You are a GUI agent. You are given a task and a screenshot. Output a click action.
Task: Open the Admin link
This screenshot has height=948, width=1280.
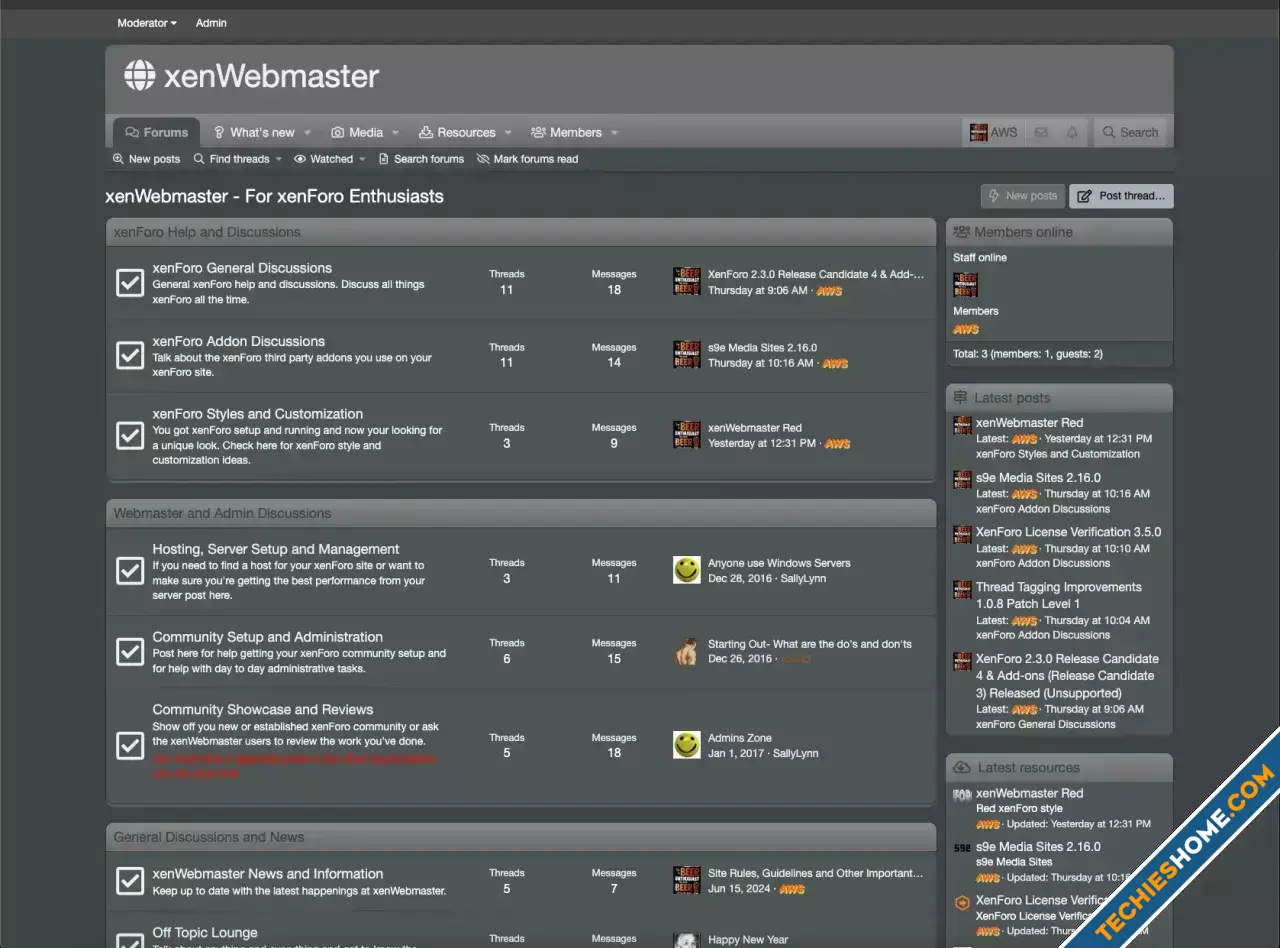point(211,23)
